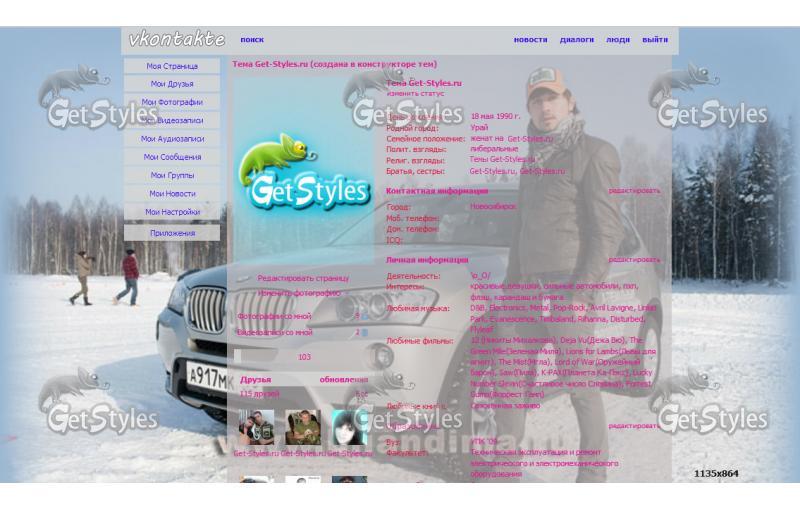Click the Контактная информация heading

(x=437, y=191)
